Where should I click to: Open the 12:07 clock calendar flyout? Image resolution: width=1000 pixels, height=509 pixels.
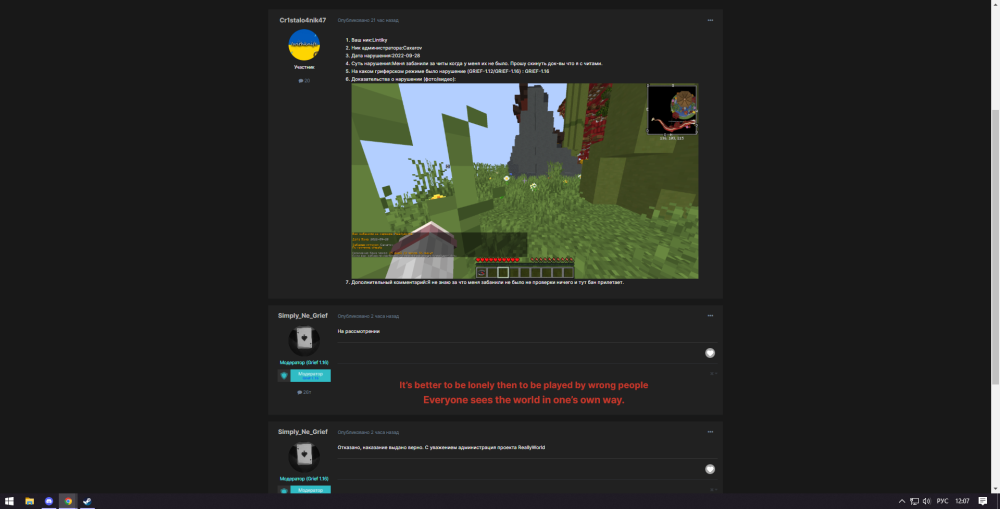(962, 501)
